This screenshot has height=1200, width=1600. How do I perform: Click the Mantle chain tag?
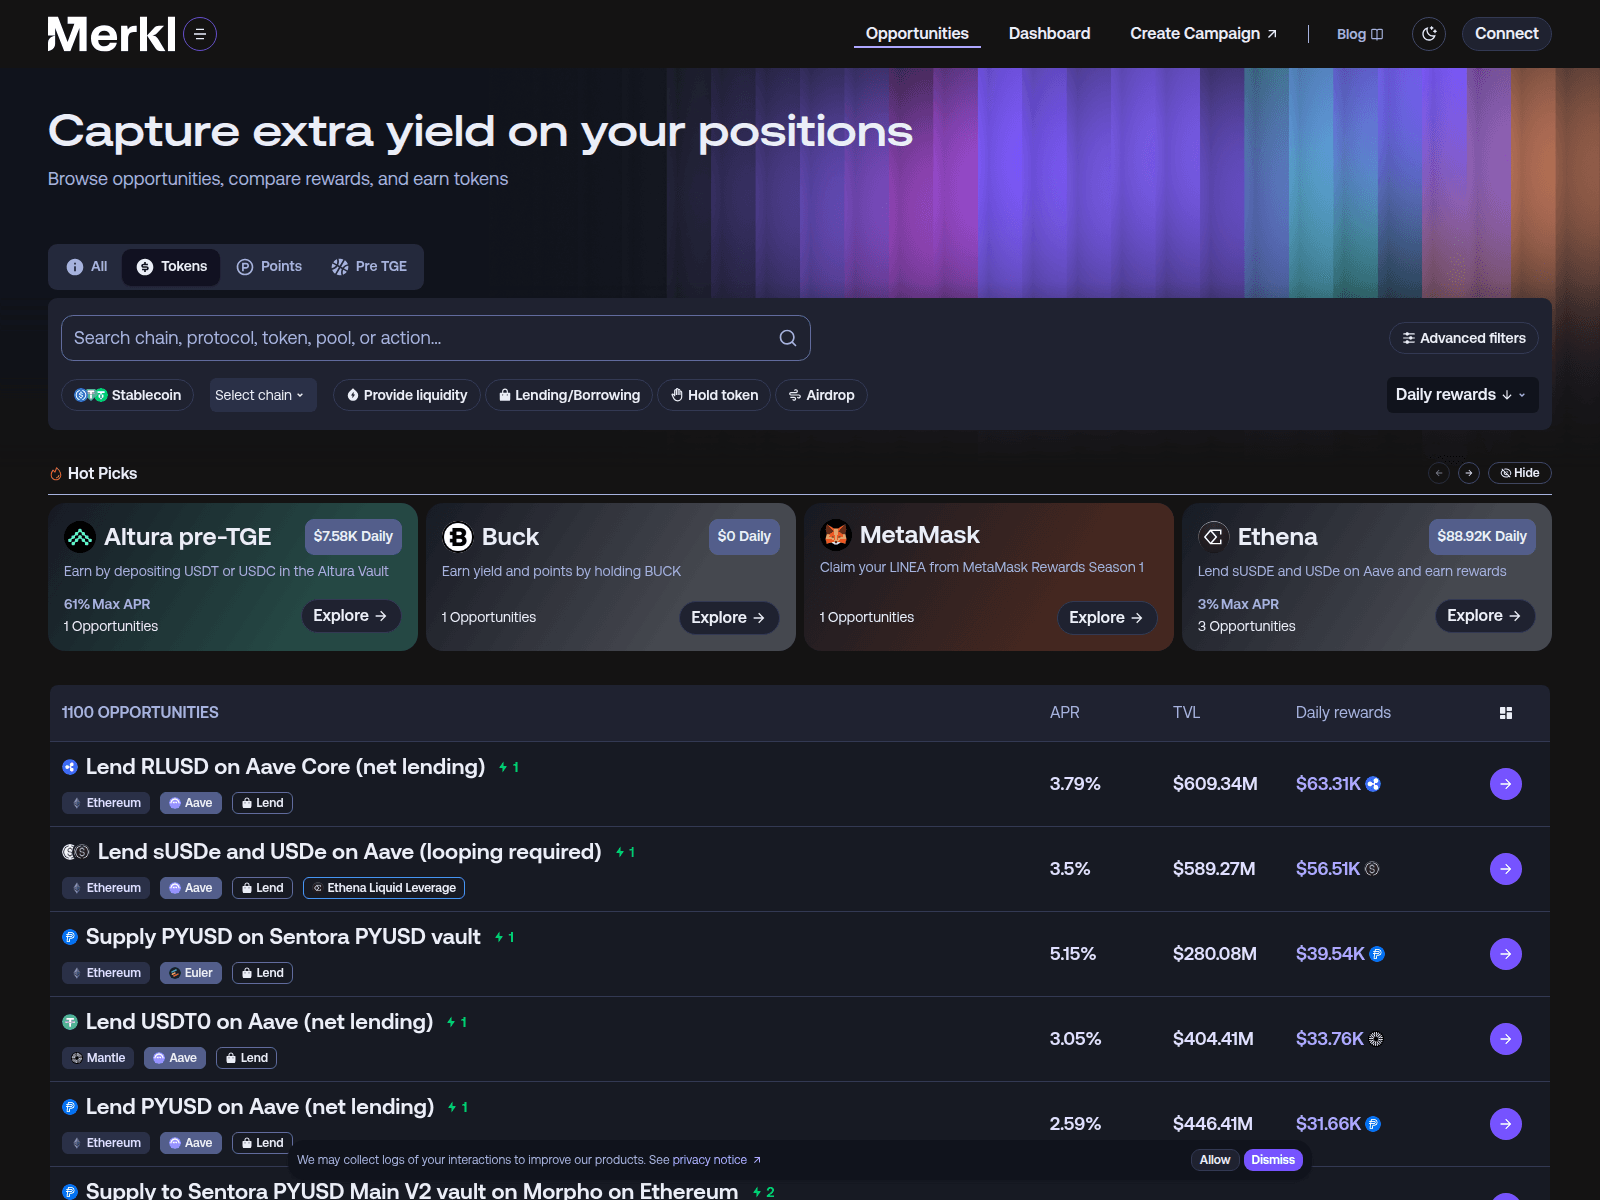98,1058
